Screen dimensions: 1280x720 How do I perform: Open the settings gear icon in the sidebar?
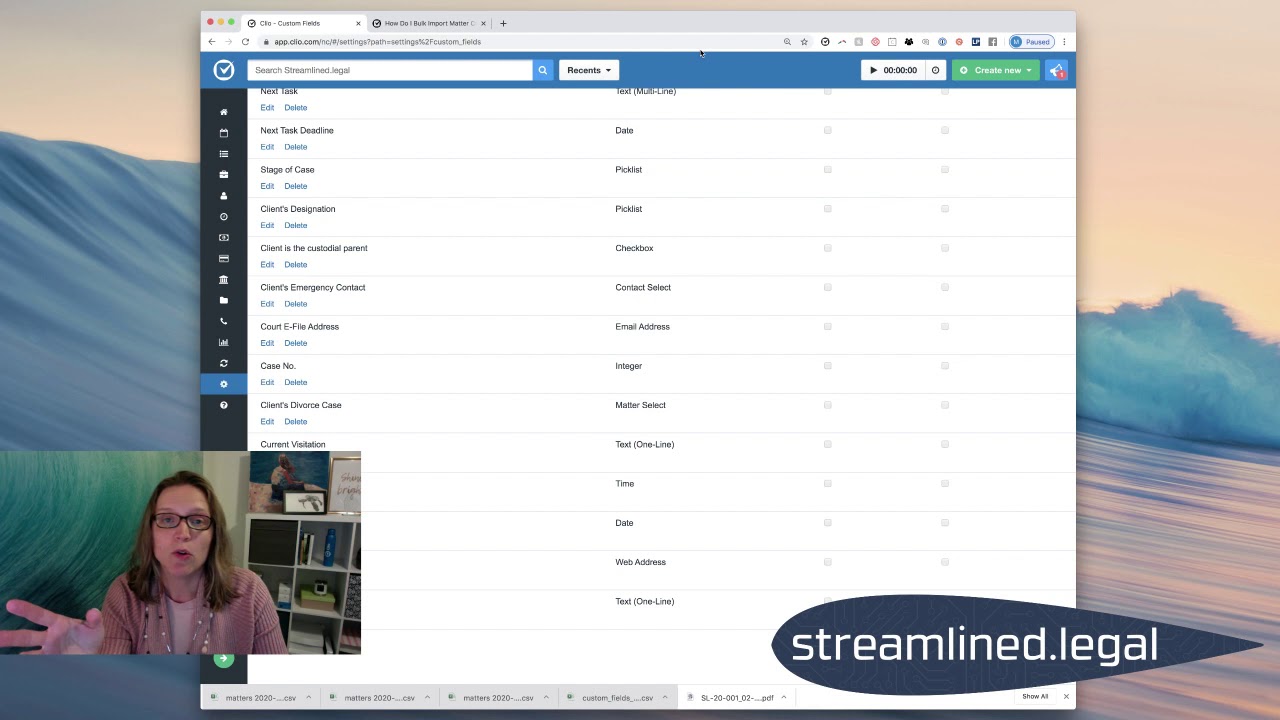(224, 384)
